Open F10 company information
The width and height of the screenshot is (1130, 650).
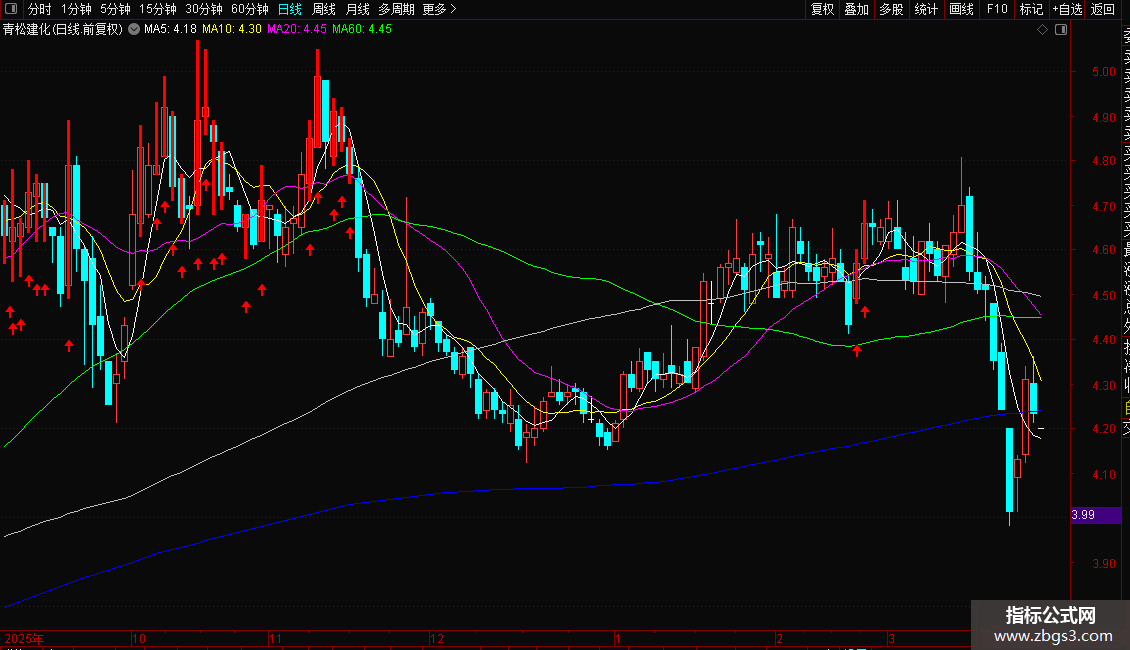(x=997, y=9)
